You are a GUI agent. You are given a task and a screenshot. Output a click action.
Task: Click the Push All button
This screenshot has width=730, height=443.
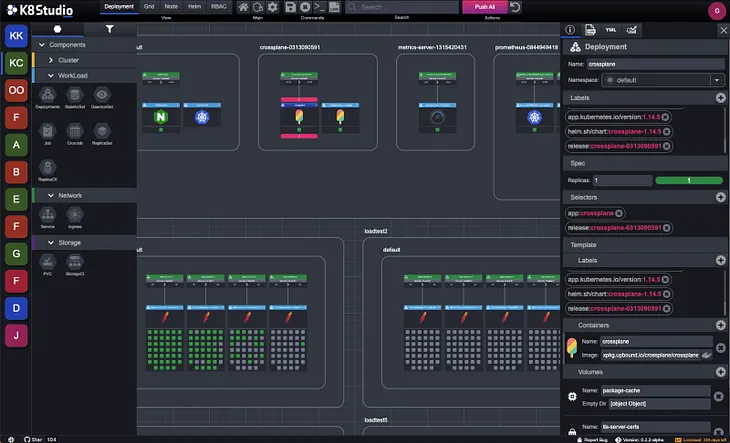[x=485, y=7]
